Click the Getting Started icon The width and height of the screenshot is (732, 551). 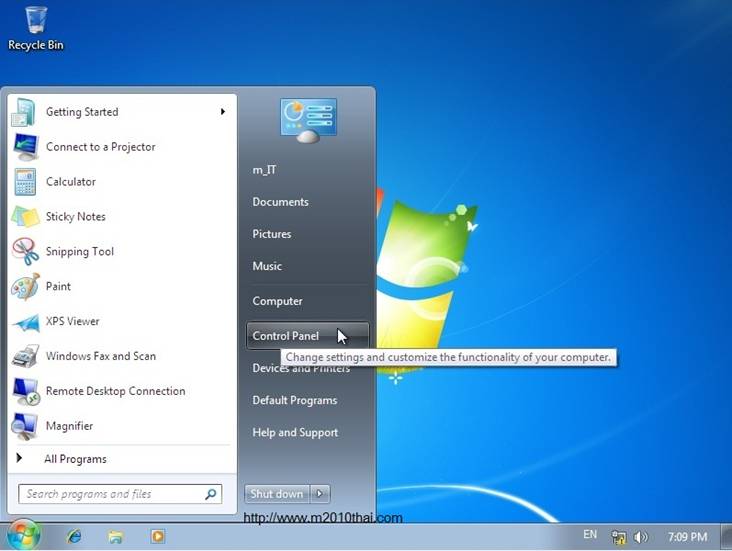point(24,112)
